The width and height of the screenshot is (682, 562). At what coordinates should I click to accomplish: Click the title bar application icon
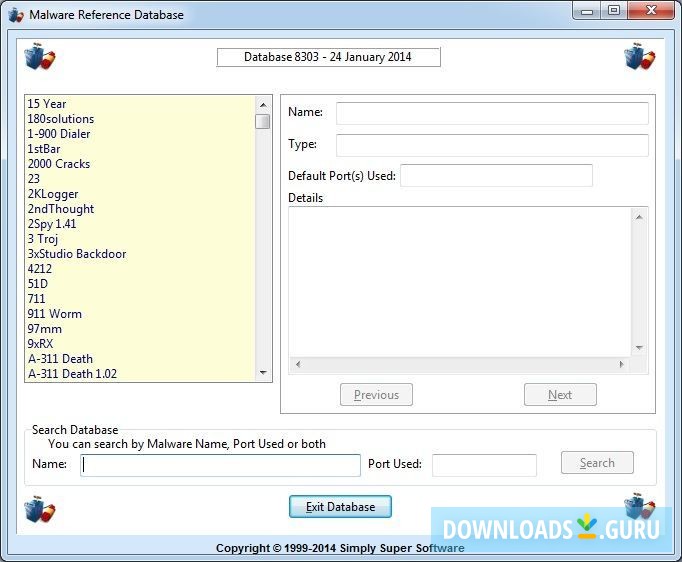click(16, 15)
